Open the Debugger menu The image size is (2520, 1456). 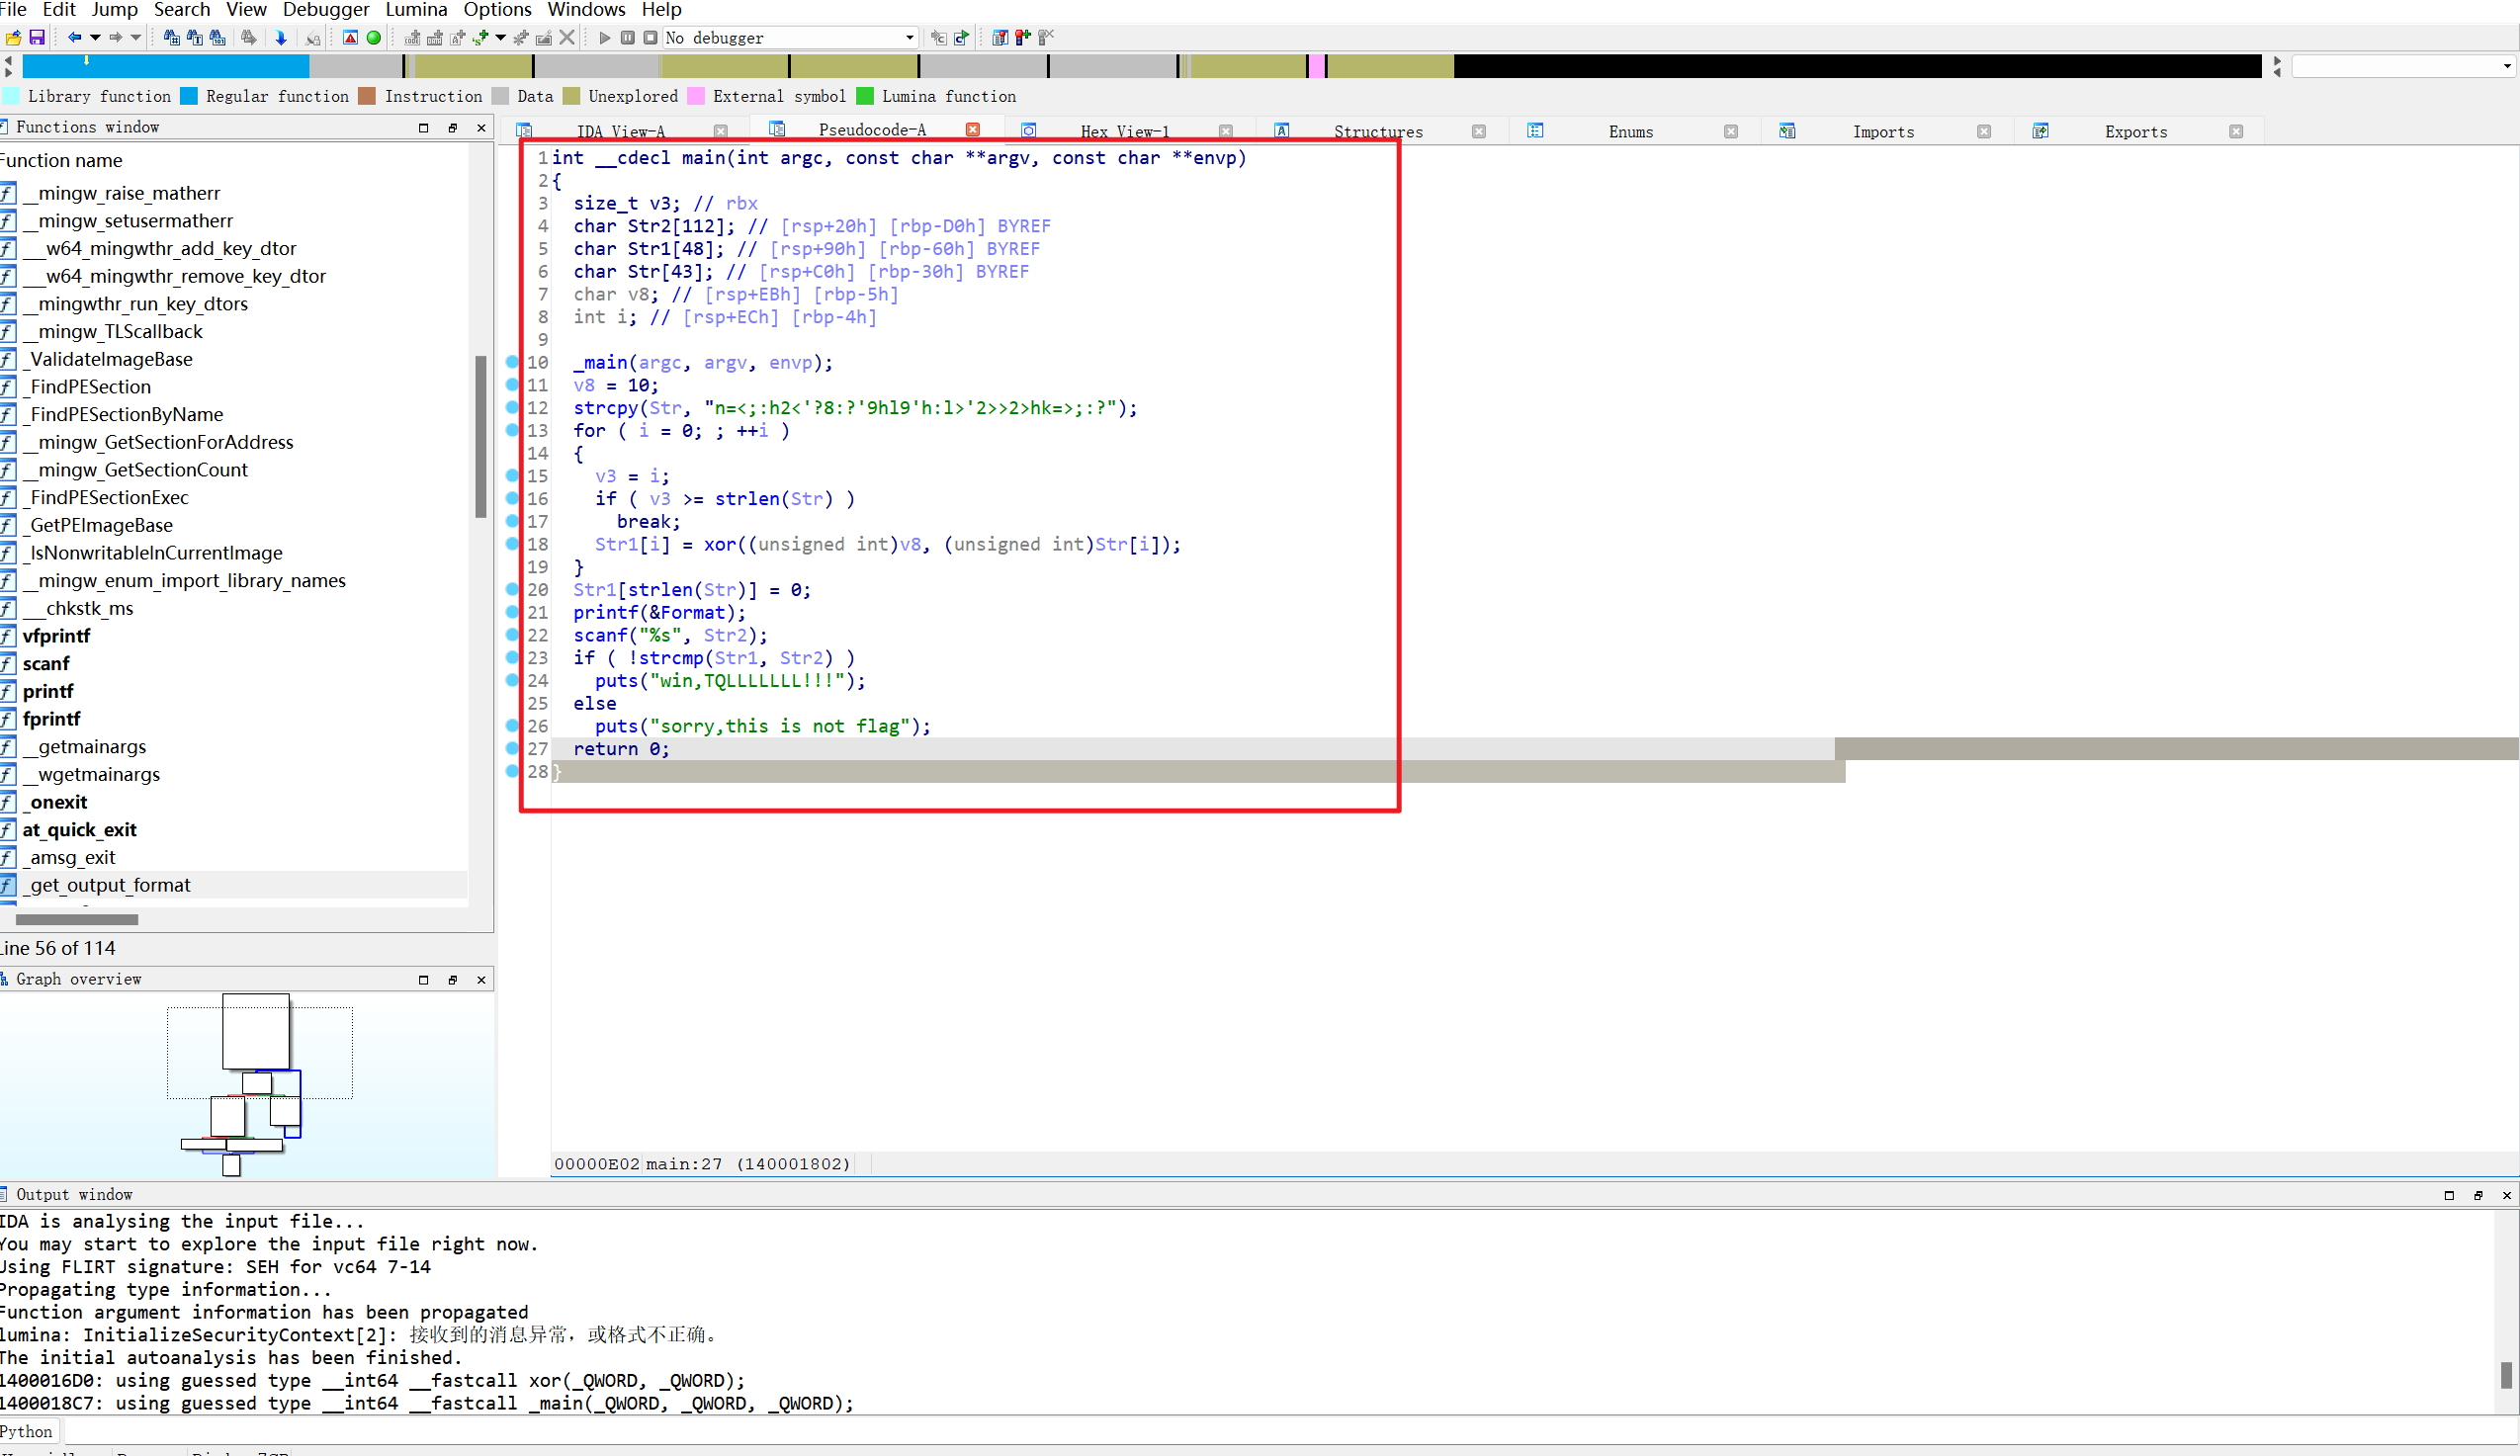[x=326, y=10]
